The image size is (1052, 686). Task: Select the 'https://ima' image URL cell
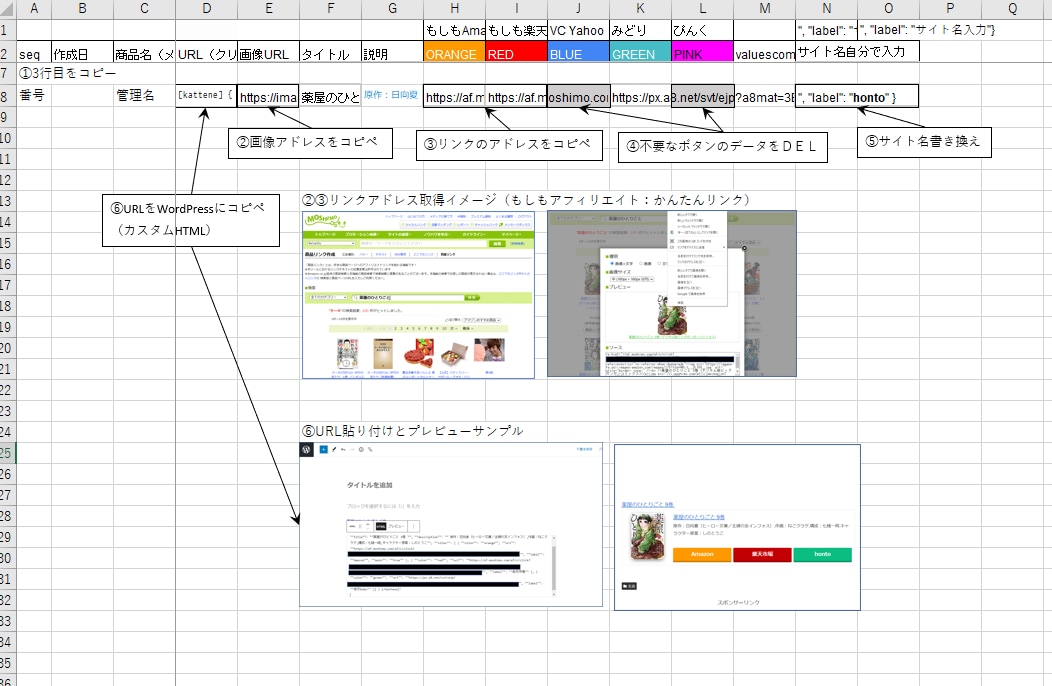click(268, 96)
